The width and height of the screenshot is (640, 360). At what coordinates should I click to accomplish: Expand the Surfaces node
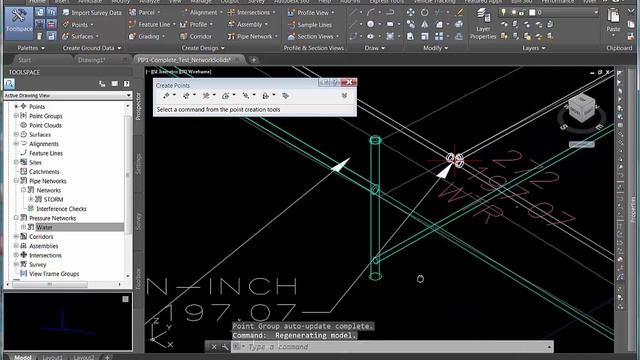[16, 134]
